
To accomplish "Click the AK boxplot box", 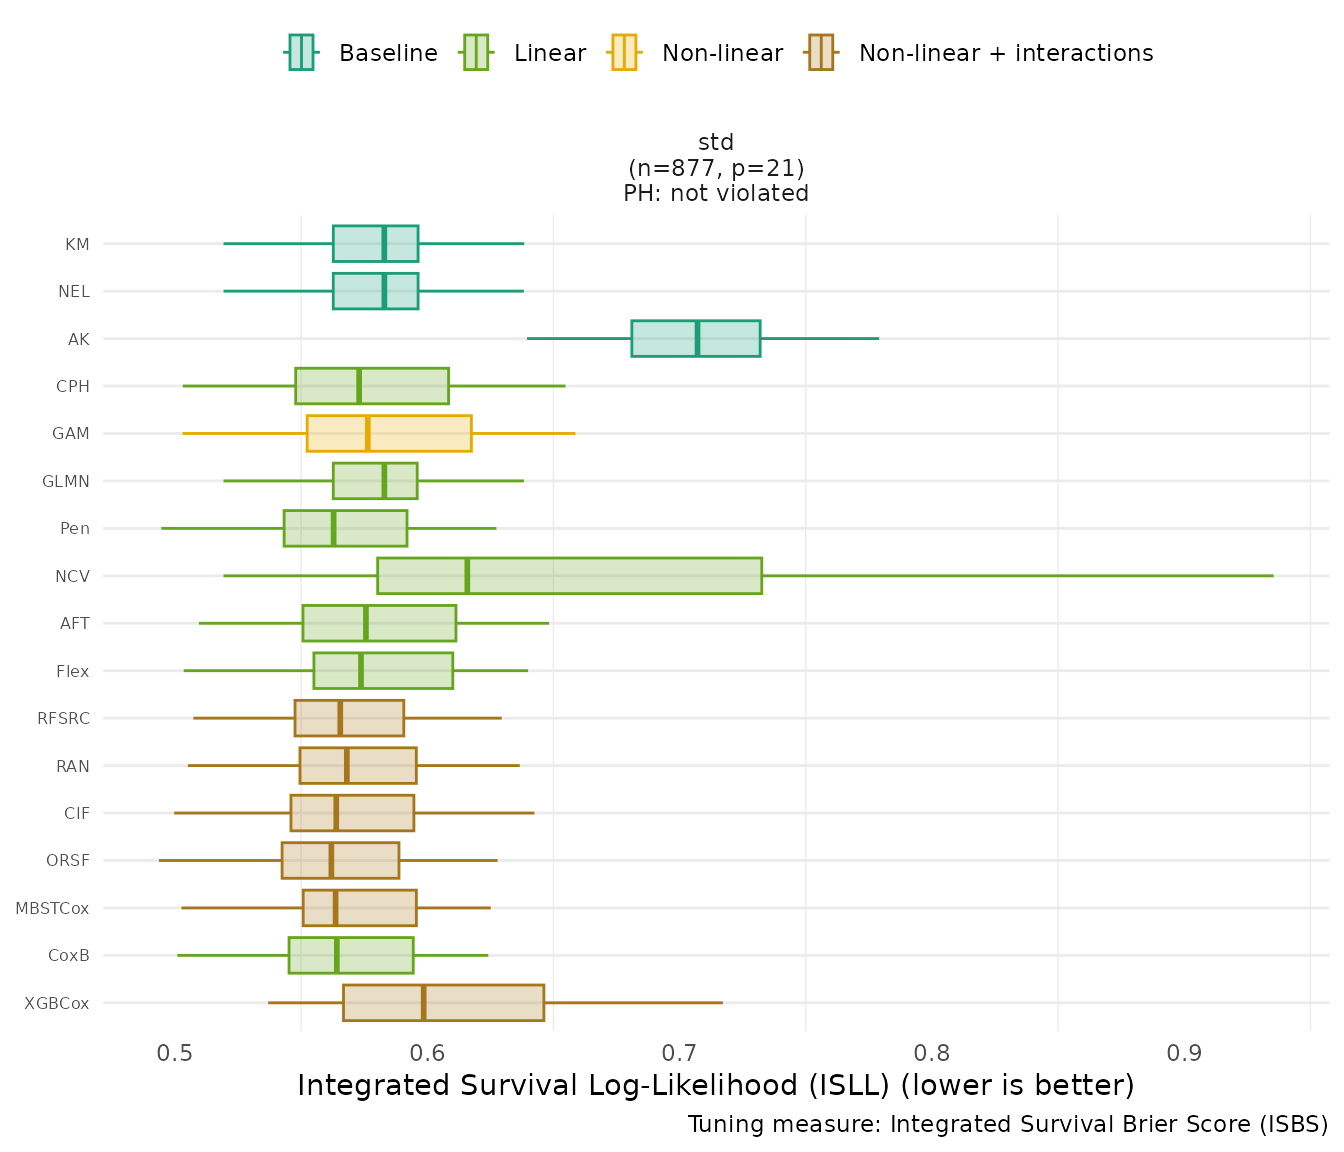I will click(x=695, y=339).
